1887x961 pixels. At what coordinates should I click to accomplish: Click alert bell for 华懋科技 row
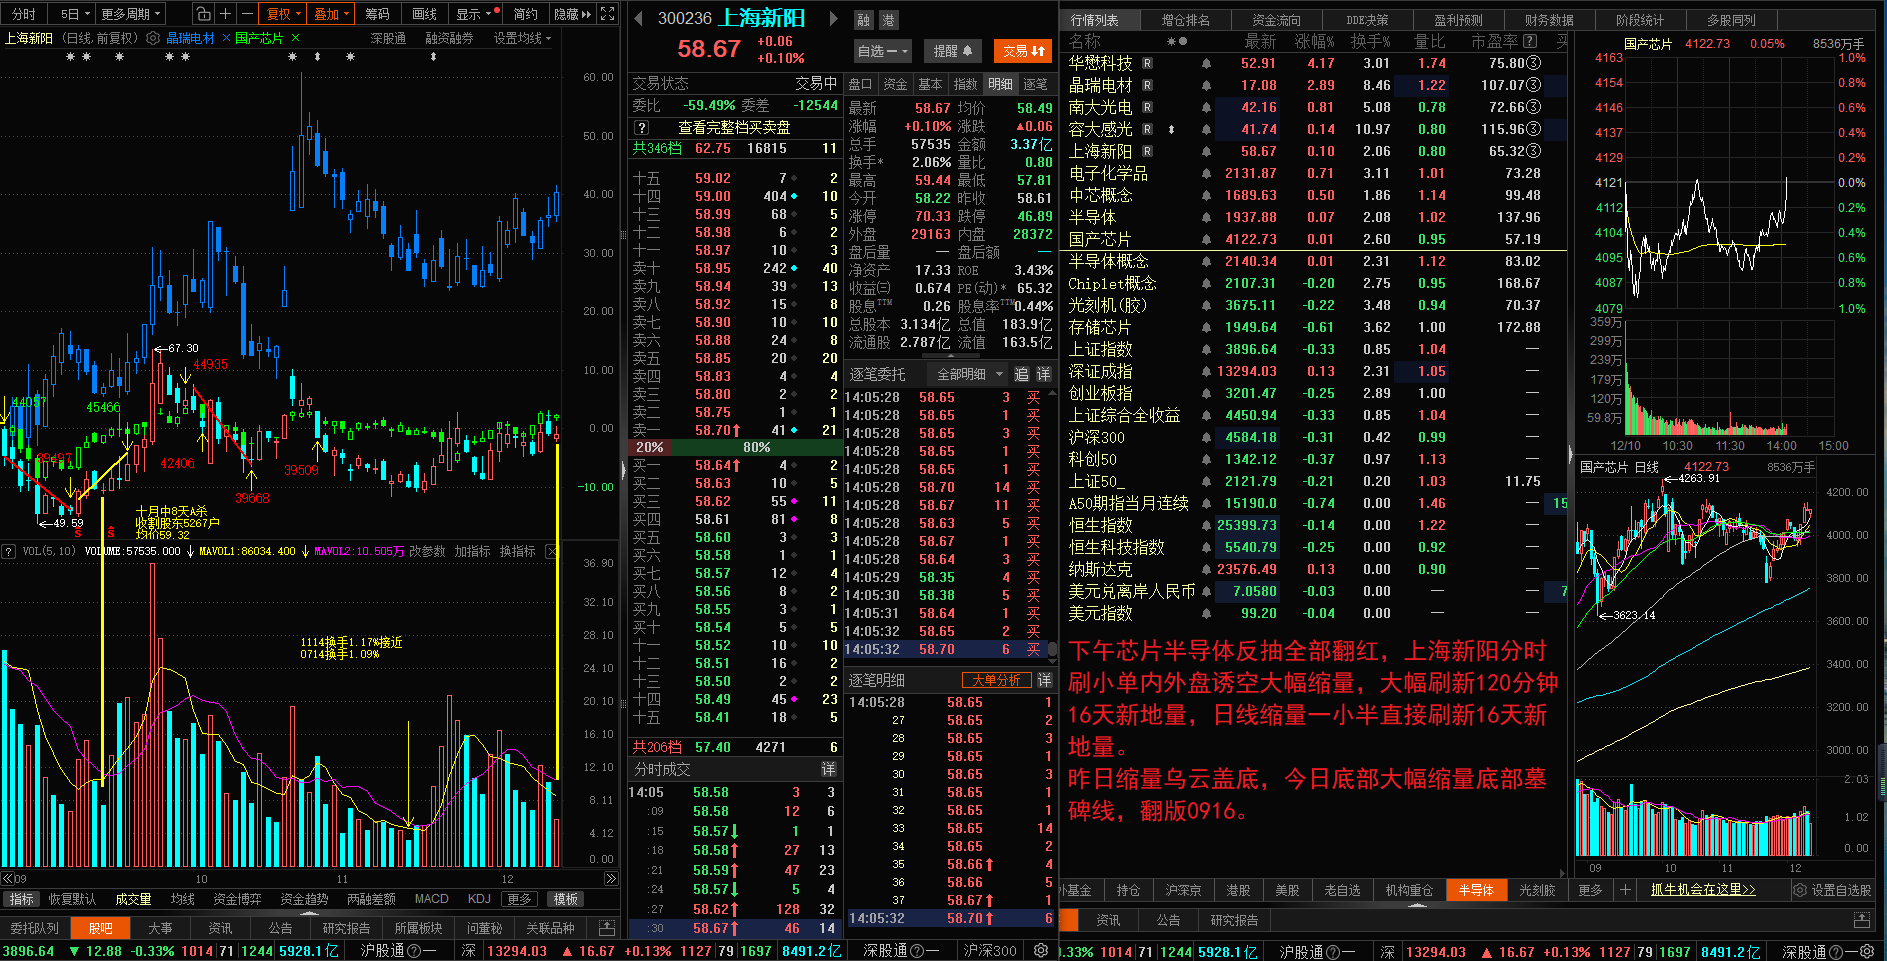pyautogui.click(x=1206, y=63)
